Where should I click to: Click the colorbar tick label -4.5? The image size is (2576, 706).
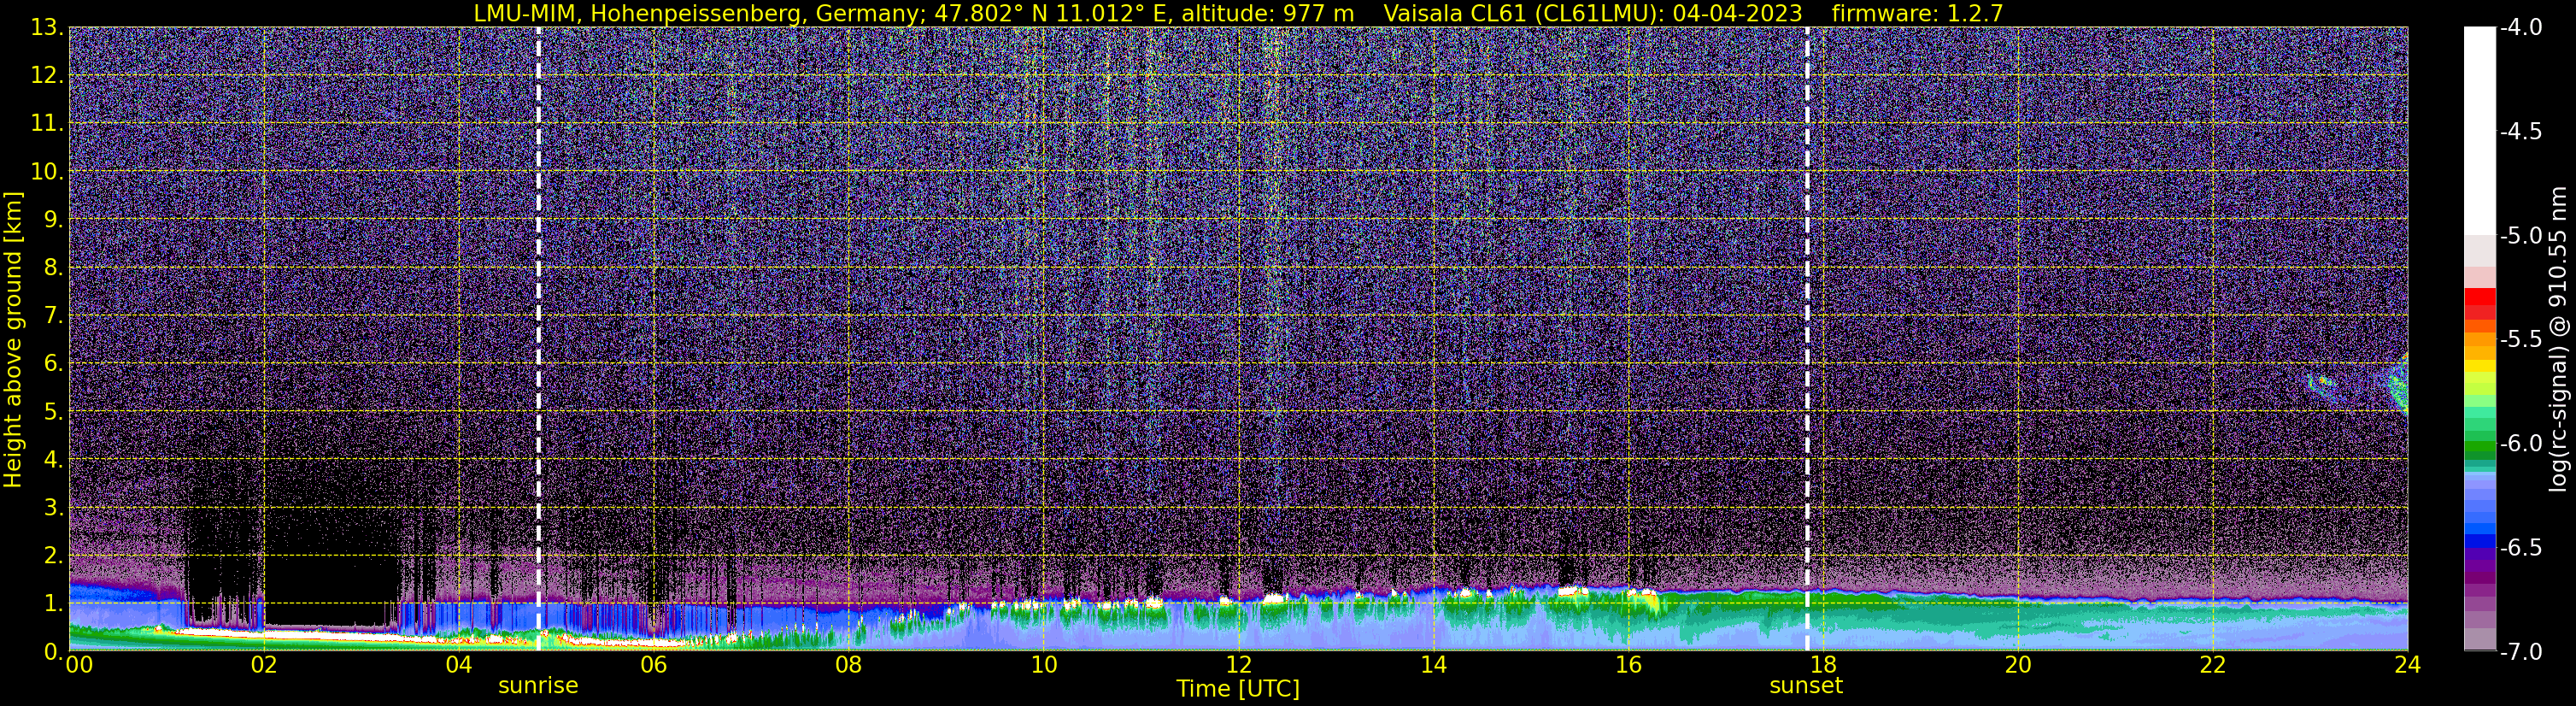tap(2521, 132)
